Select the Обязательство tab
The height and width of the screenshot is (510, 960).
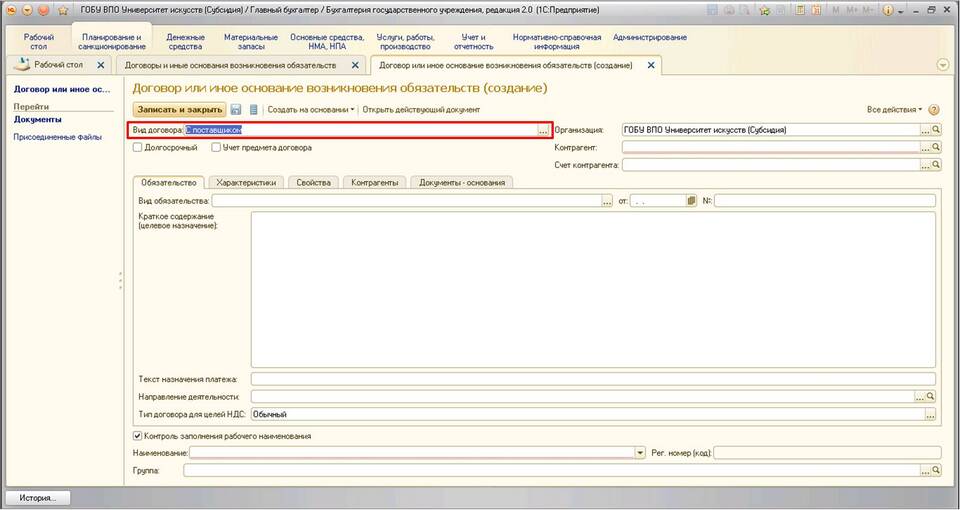[168, 182]
